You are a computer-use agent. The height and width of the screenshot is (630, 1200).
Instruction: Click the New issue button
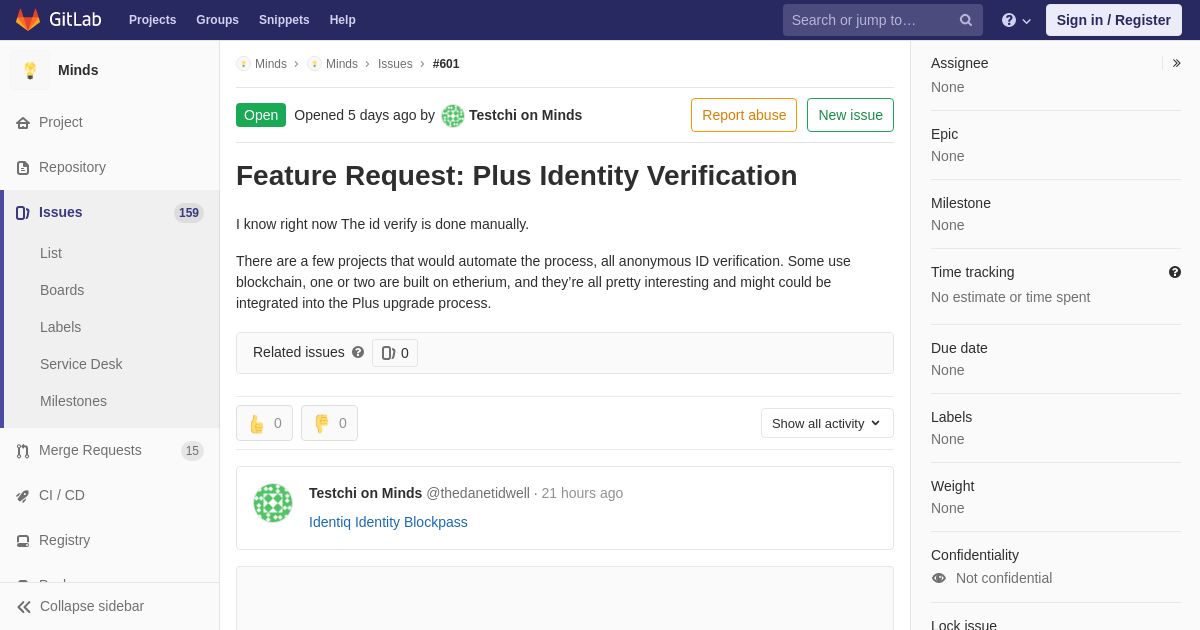point(850,115)
